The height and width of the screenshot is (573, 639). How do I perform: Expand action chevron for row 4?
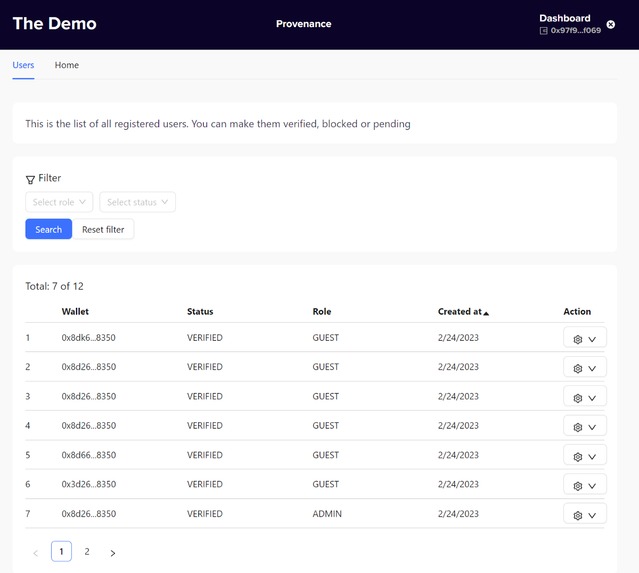coord(592,427)
